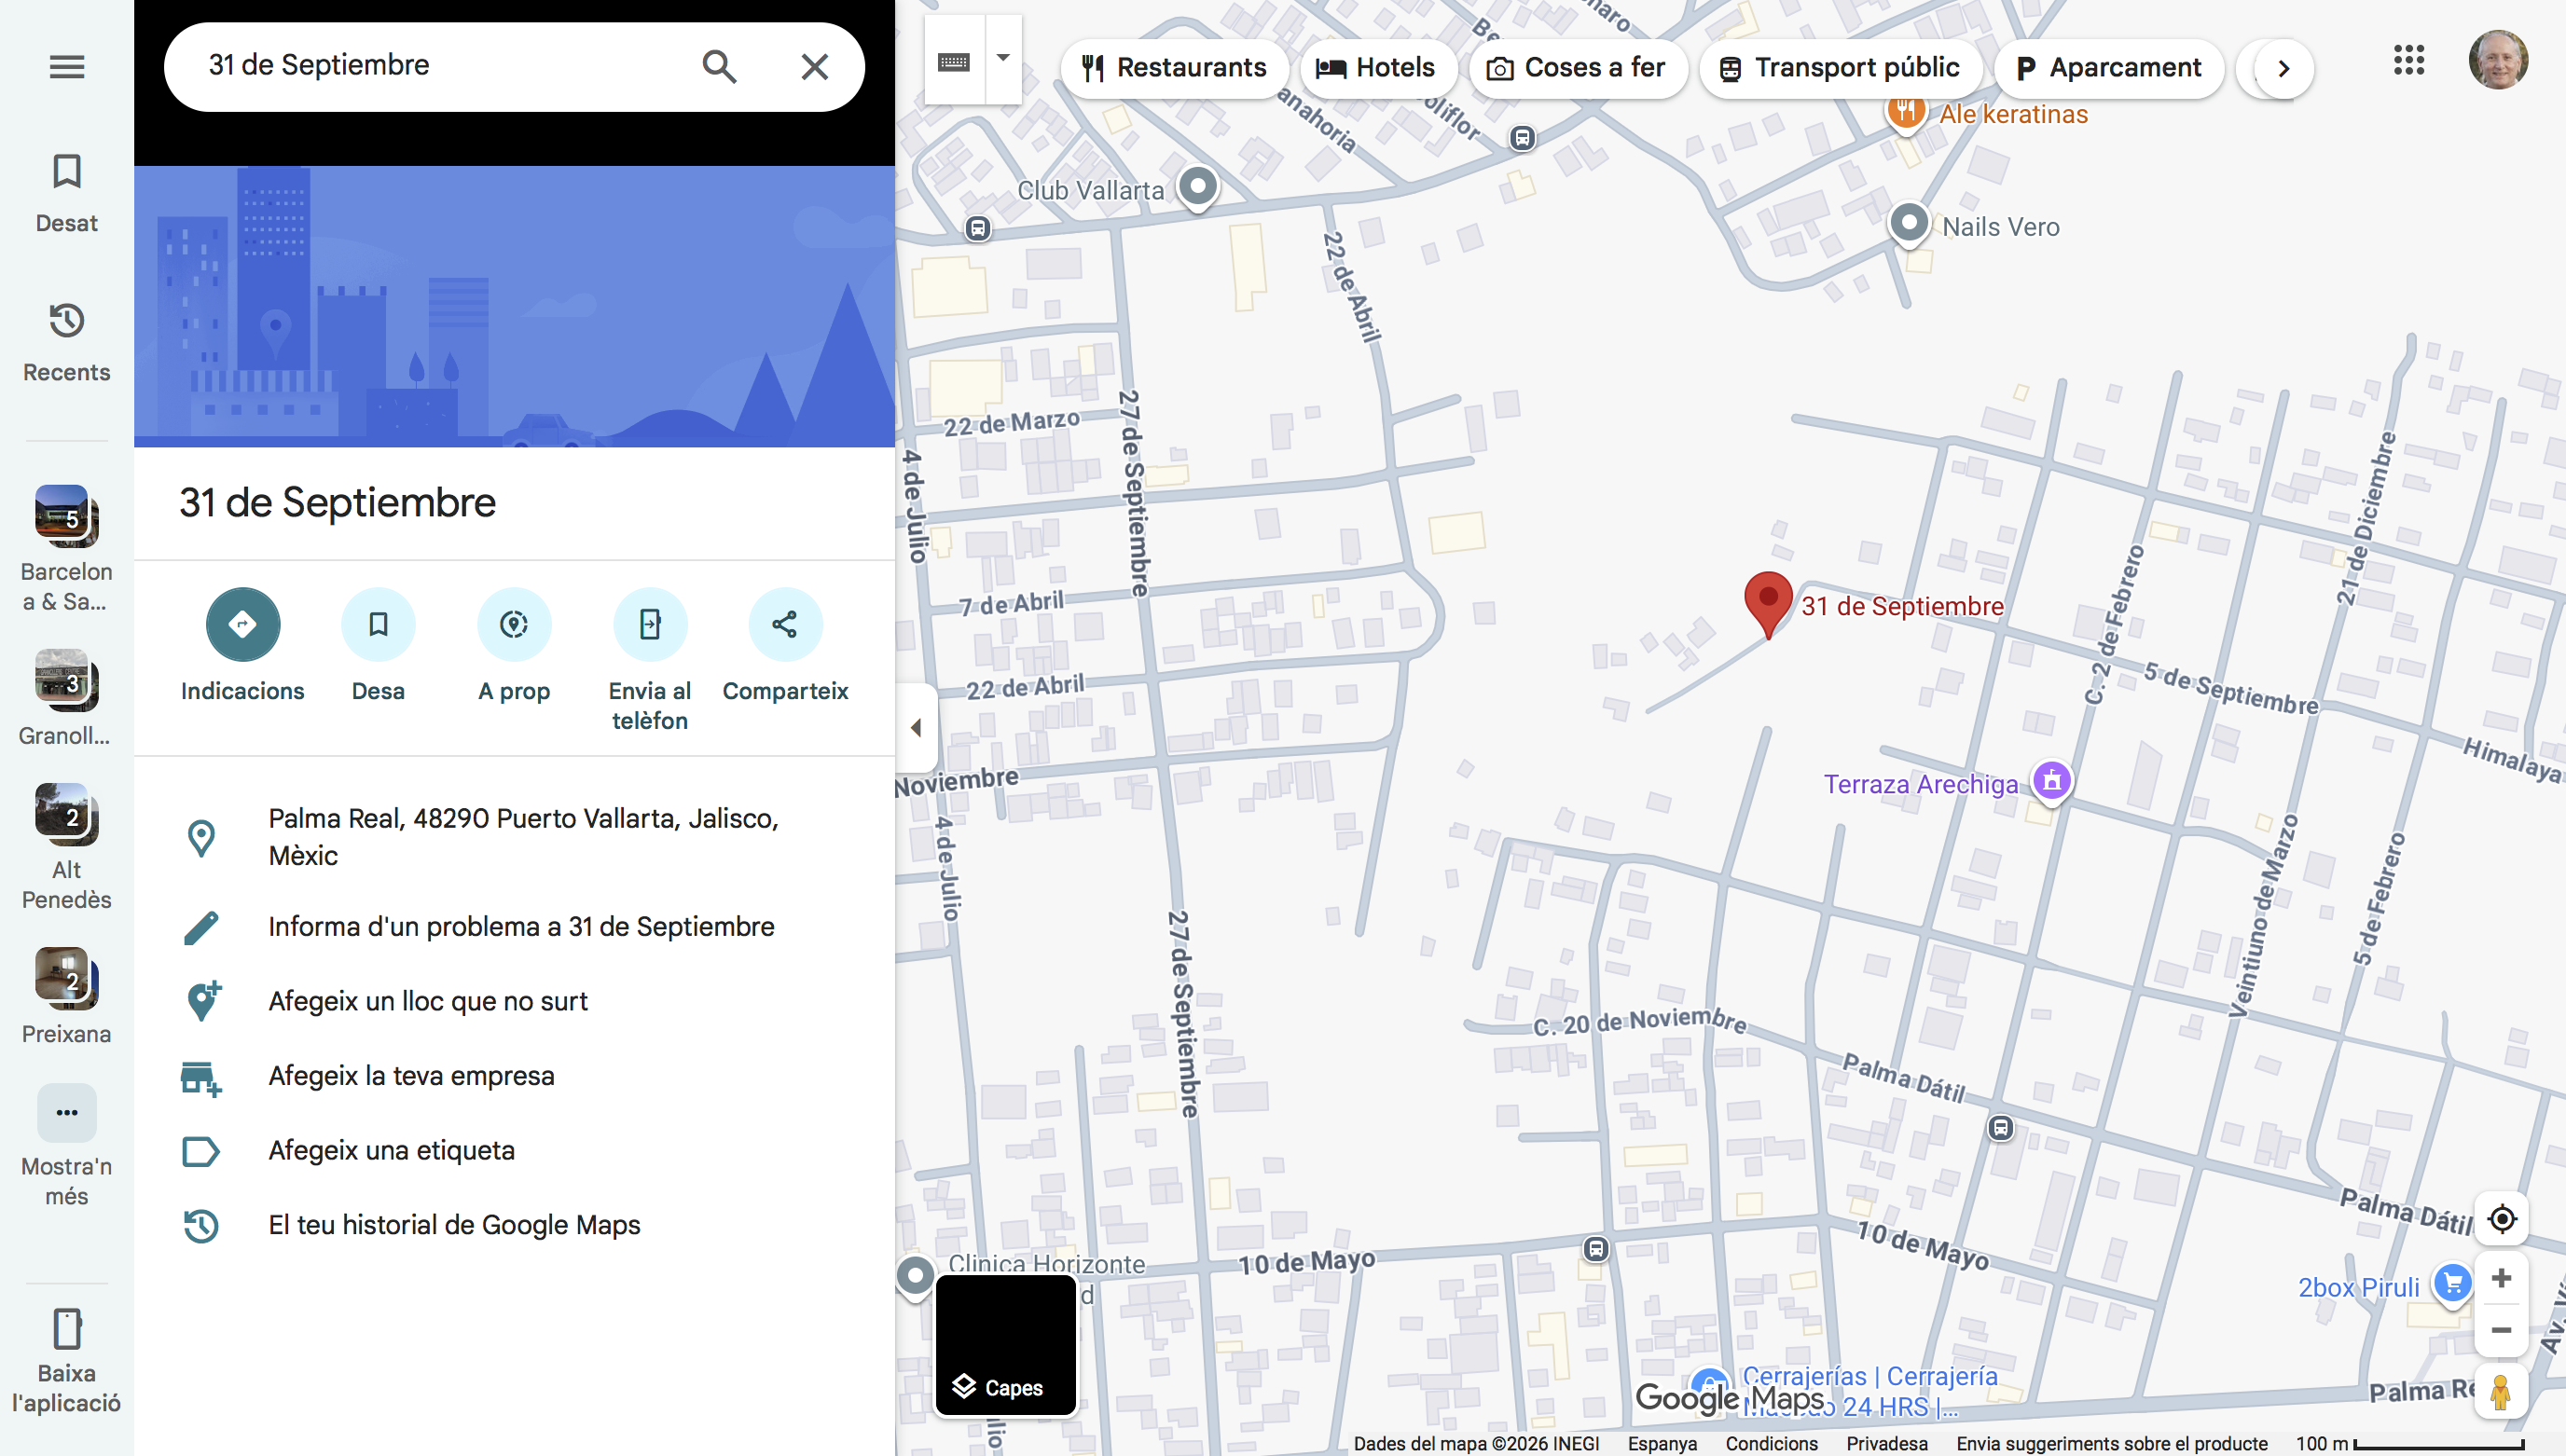Click the Indicacions directions icon
The height and width of the screenshot is (1456, 2566).
point(242,624)
